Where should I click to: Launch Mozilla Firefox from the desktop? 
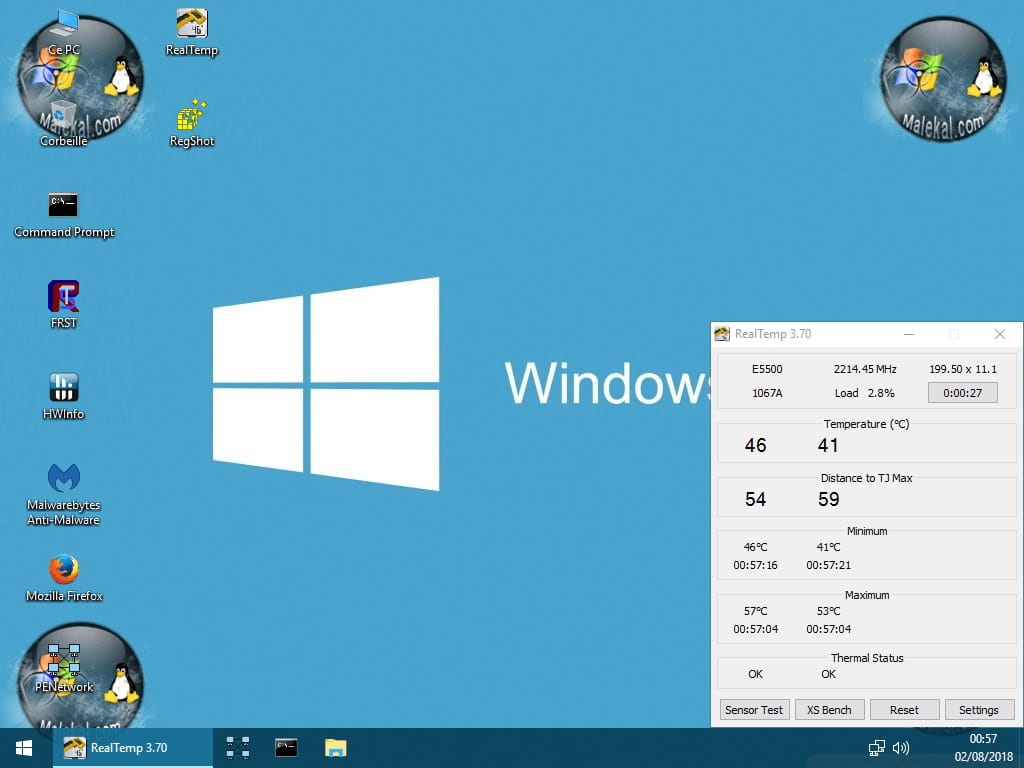point(64,578)
